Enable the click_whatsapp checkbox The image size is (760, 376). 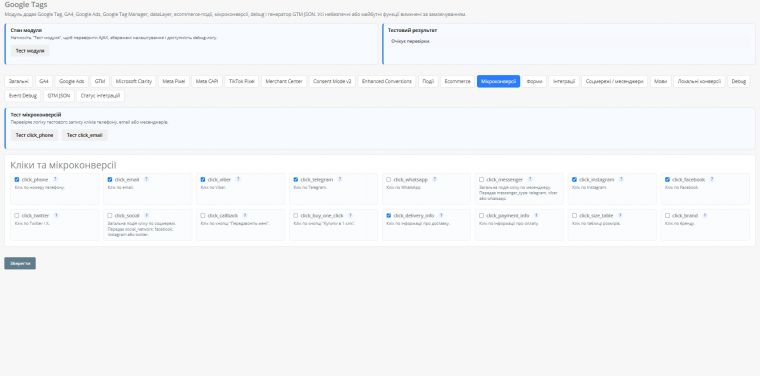[x=389, y=180]
